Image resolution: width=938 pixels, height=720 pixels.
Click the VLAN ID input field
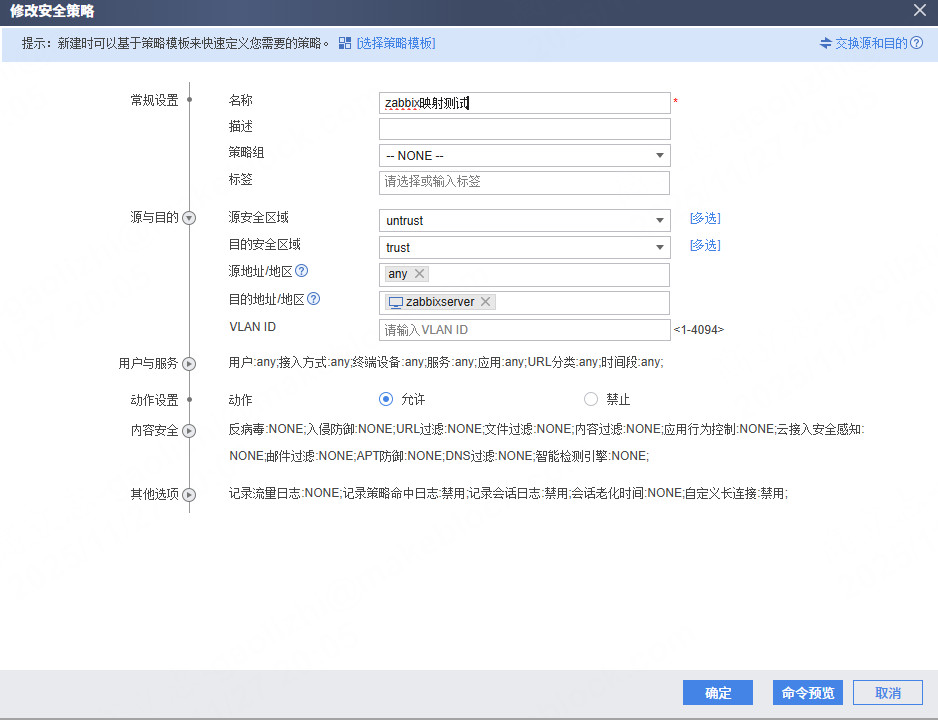pyautogui.click(x=524, y=330)
